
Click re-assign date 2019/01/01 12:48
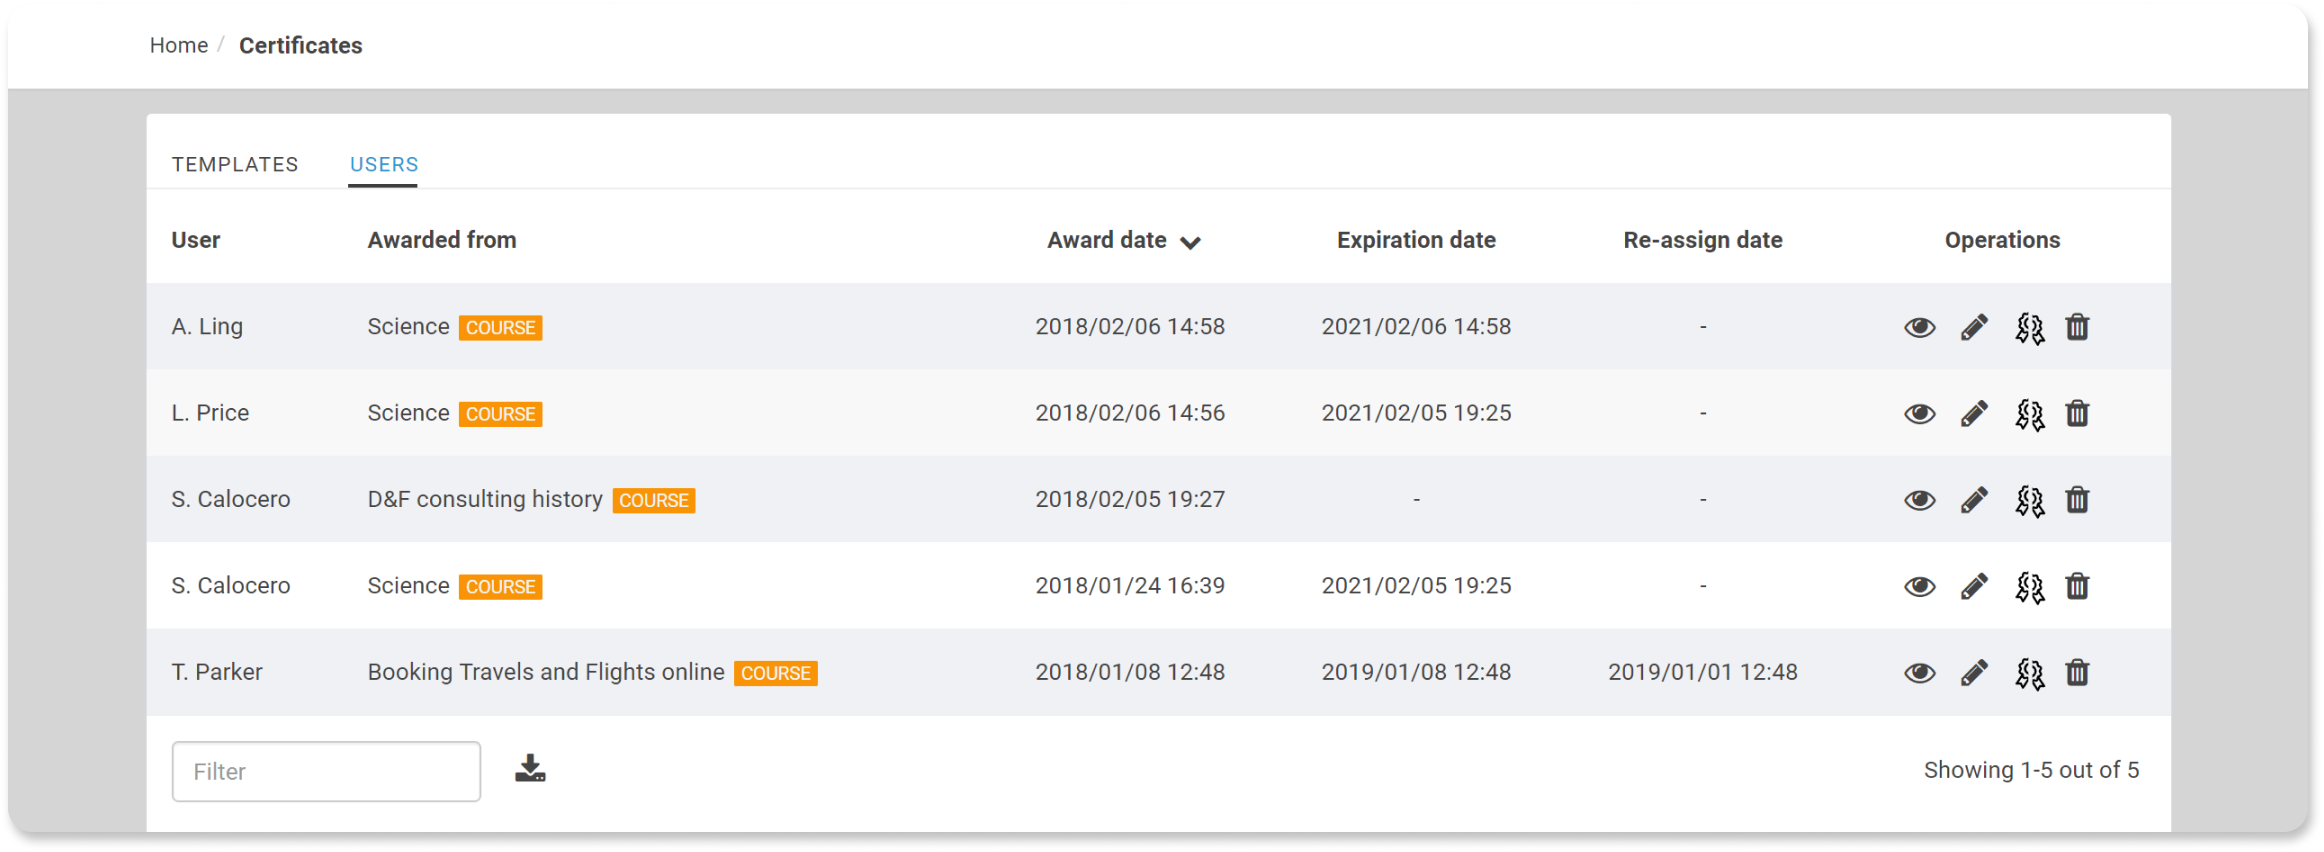(1703, 672)
